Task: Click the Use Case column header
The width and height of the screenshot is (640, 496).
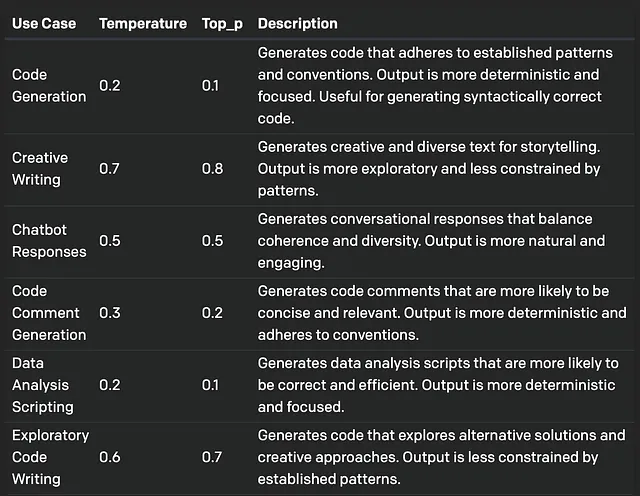Action: coord(44,24)
